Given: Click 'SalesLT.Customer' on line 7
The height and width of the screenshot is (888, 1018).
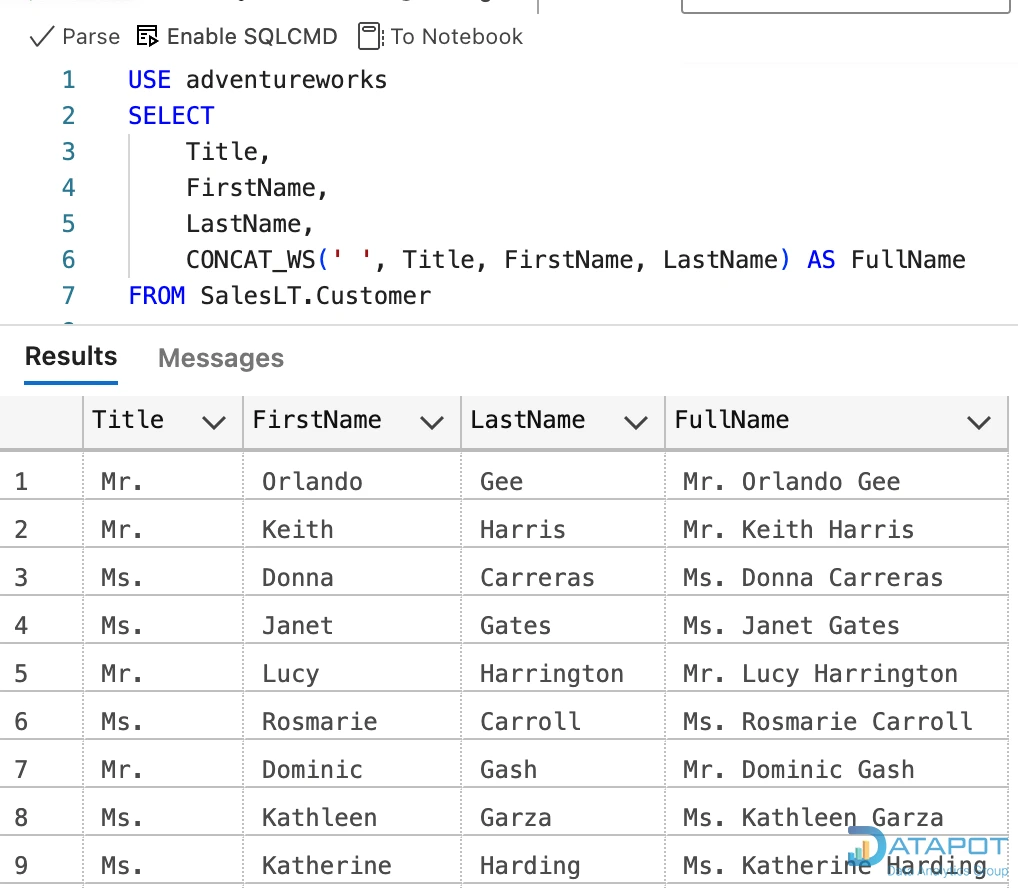Looking at the screenshot, I should click(x=316, y=296).
